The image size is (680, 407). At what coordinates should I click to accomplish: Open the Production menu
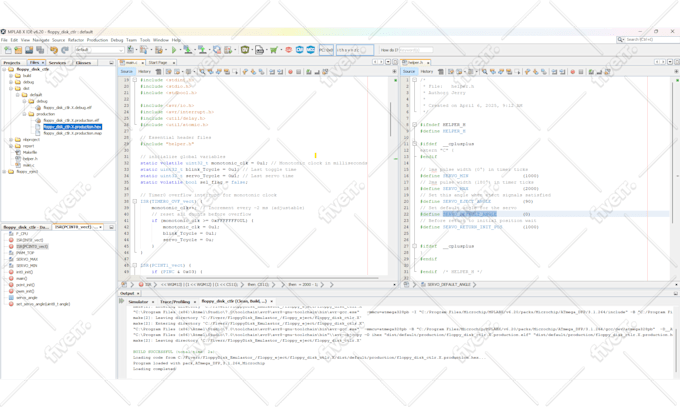pos(97,40)
